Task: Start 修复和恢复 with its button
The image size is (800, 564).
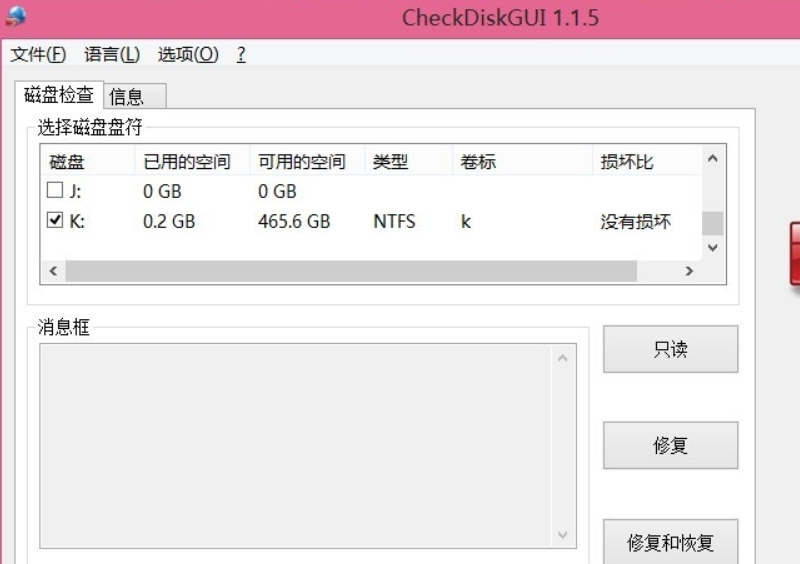Action: pos(670,543)
